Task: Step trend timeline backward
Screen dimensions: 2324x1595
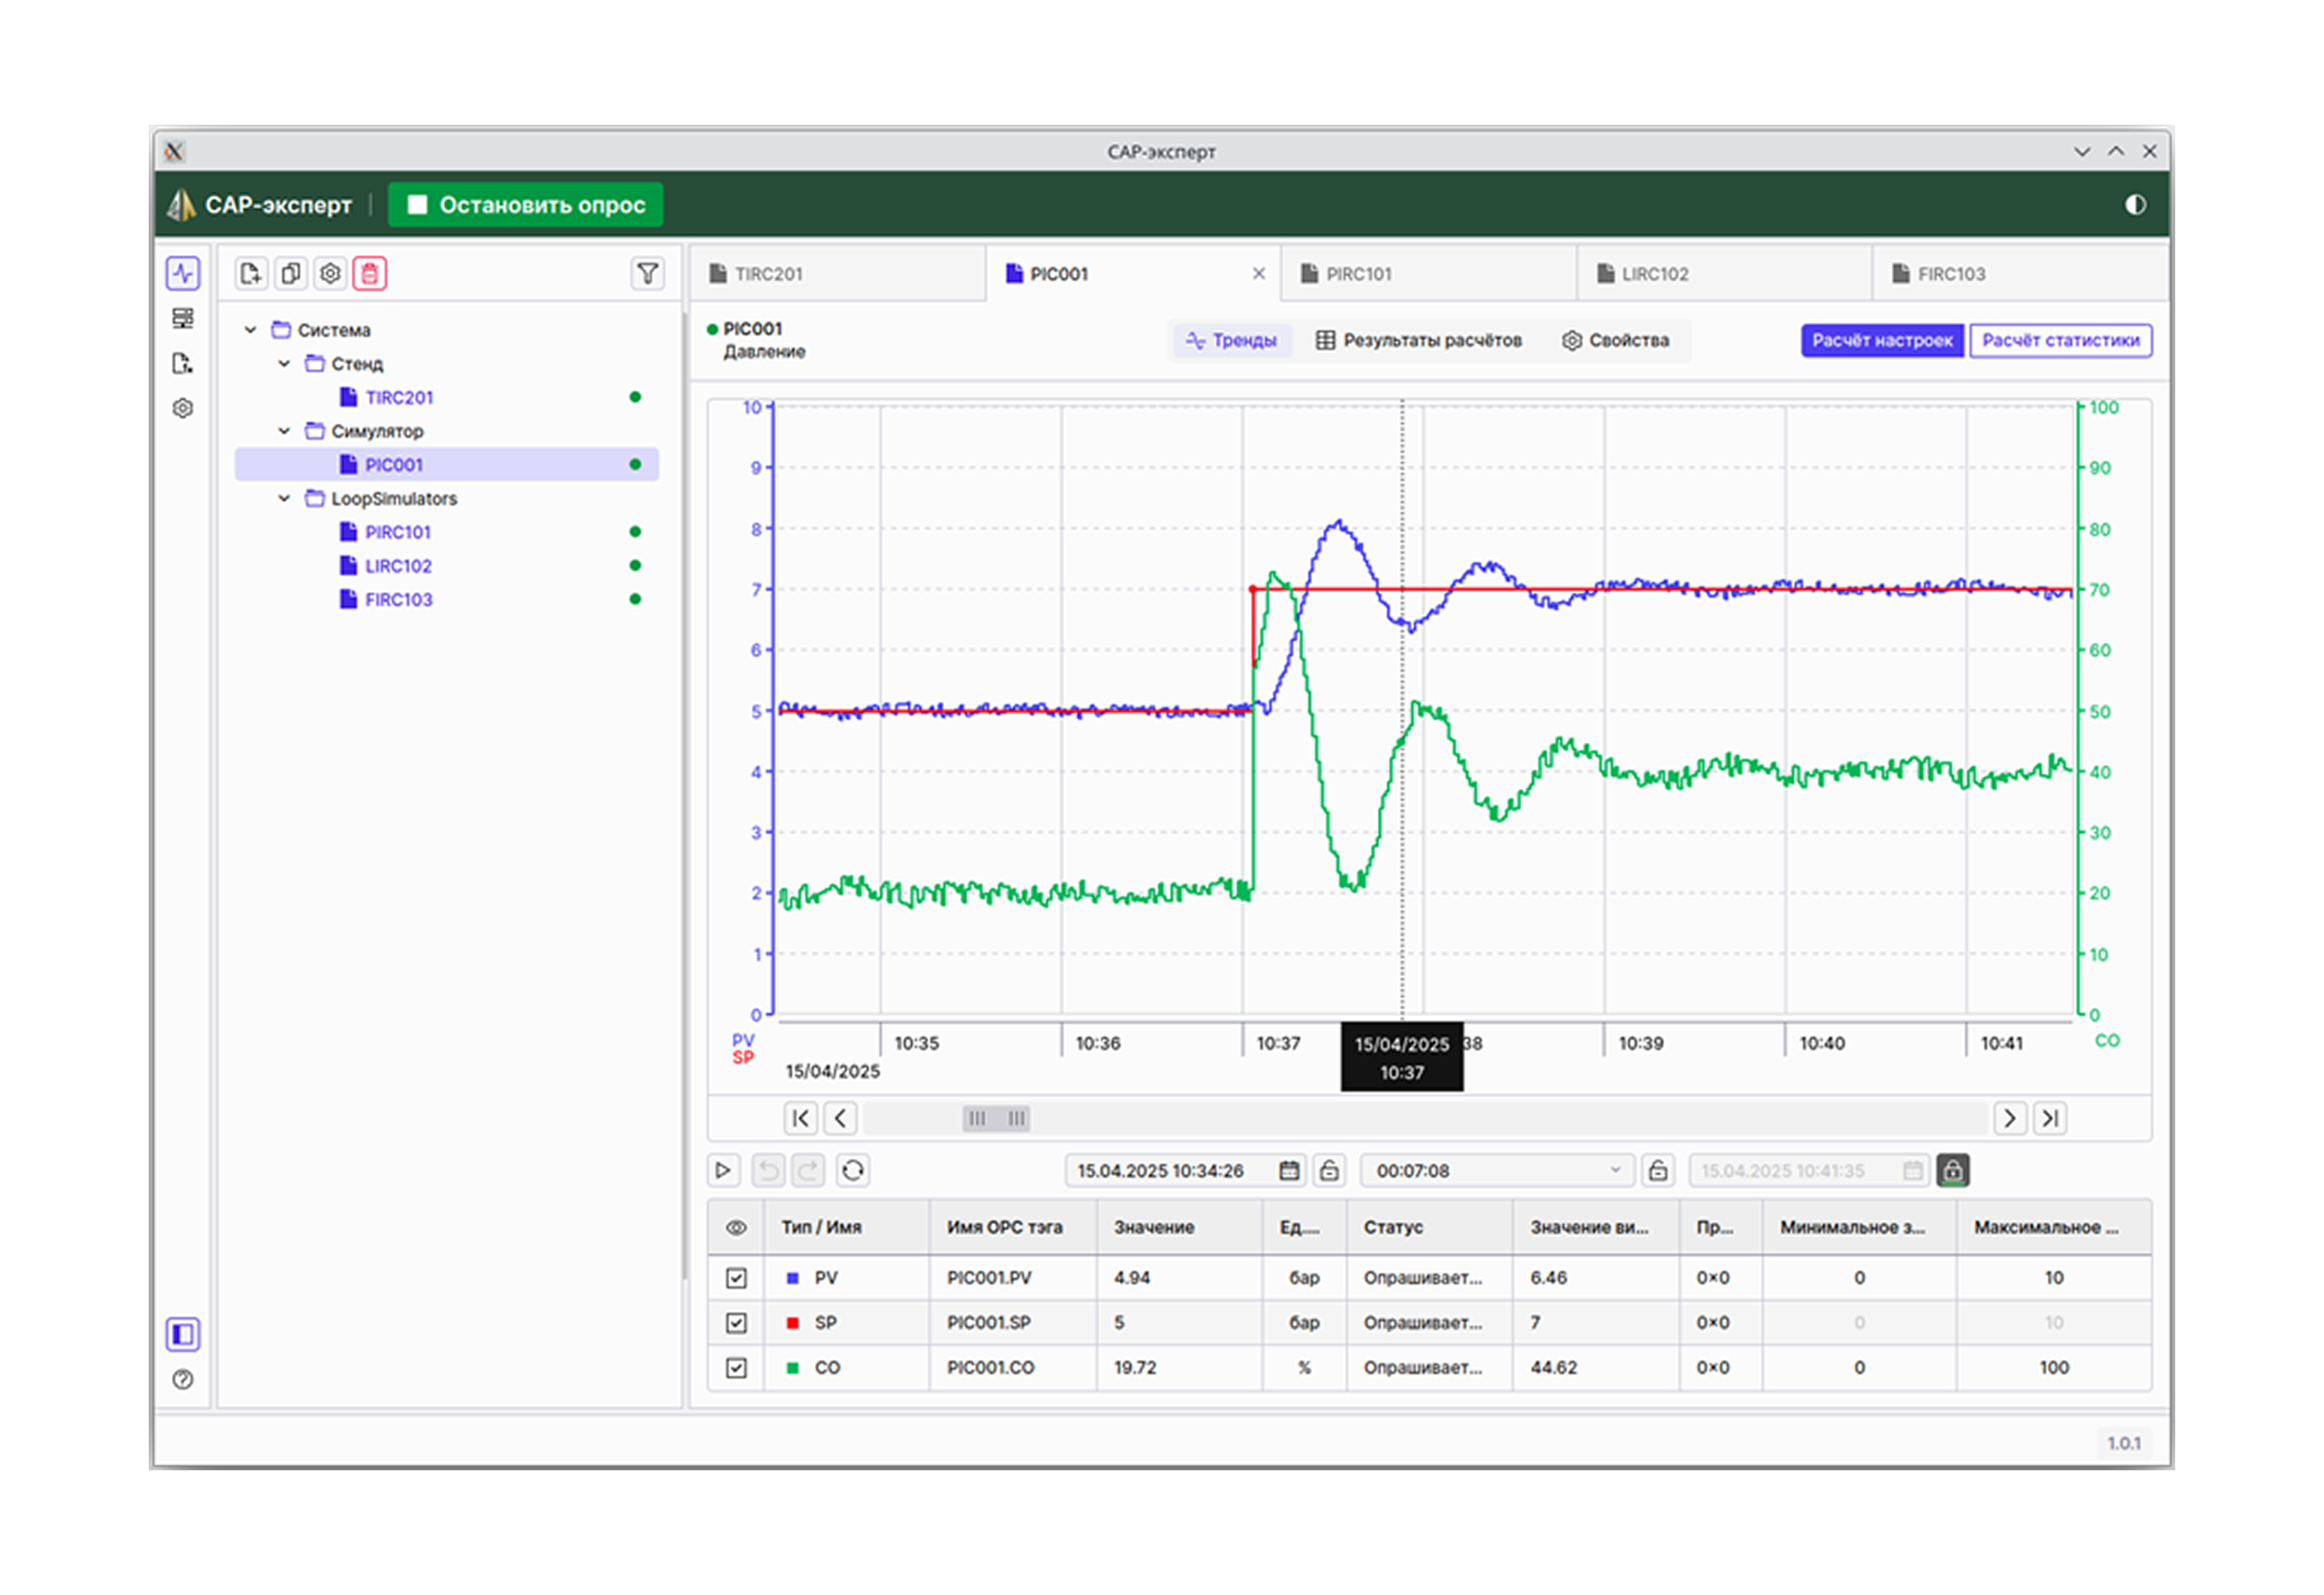Action: pos(841,1118)
